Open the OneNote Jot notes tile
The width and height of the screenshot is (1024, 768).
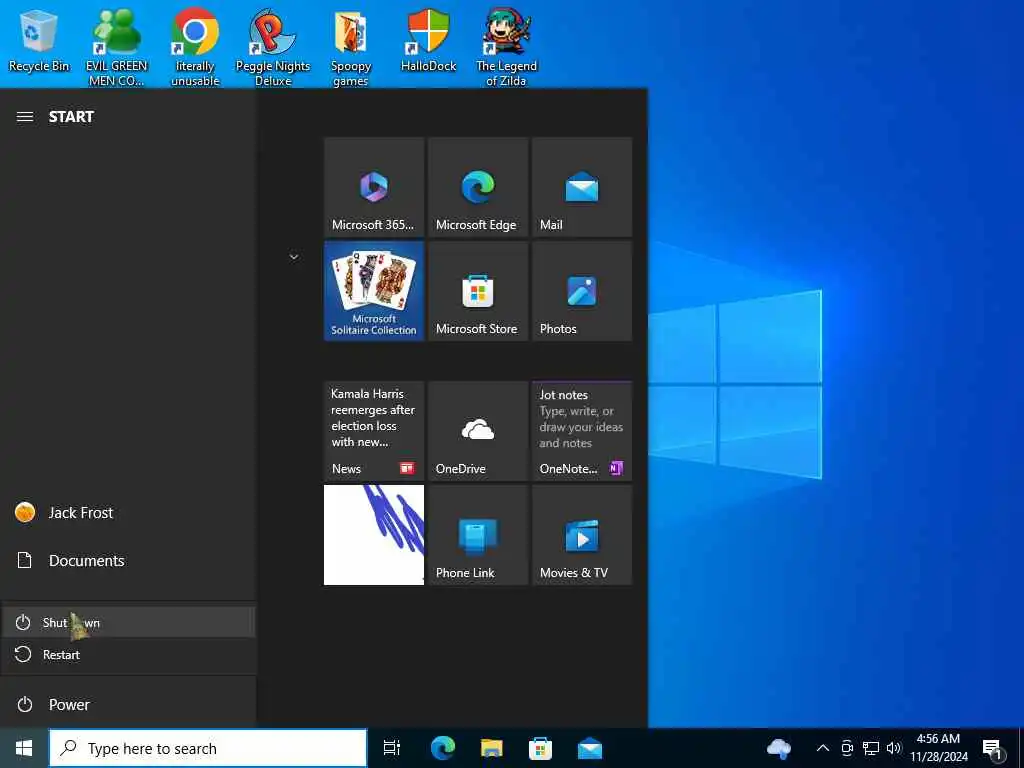coord(582,431)
